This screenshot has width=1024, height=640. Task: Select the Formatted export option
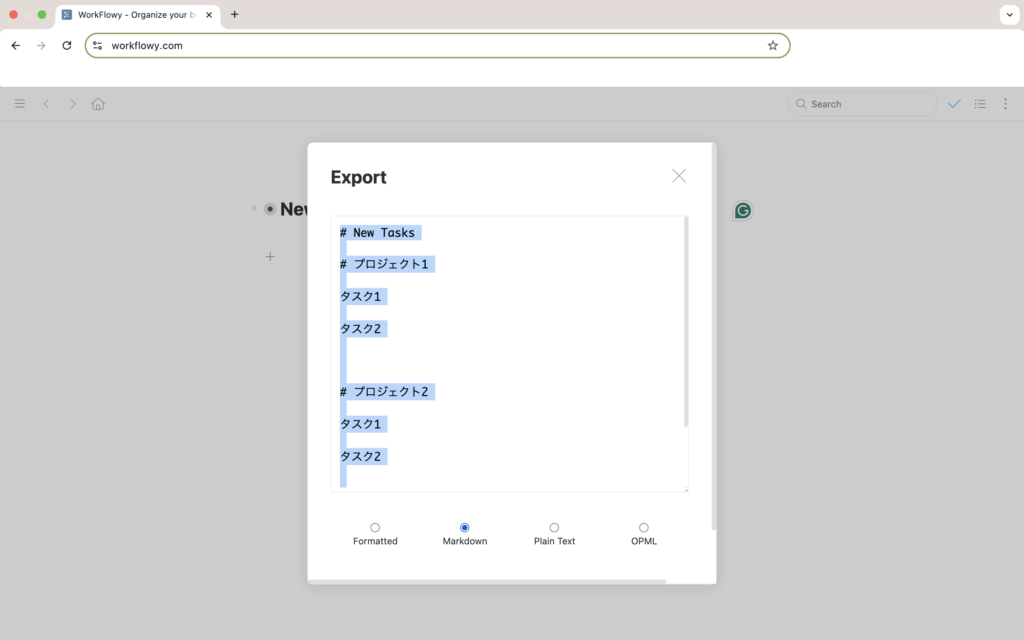375,528
